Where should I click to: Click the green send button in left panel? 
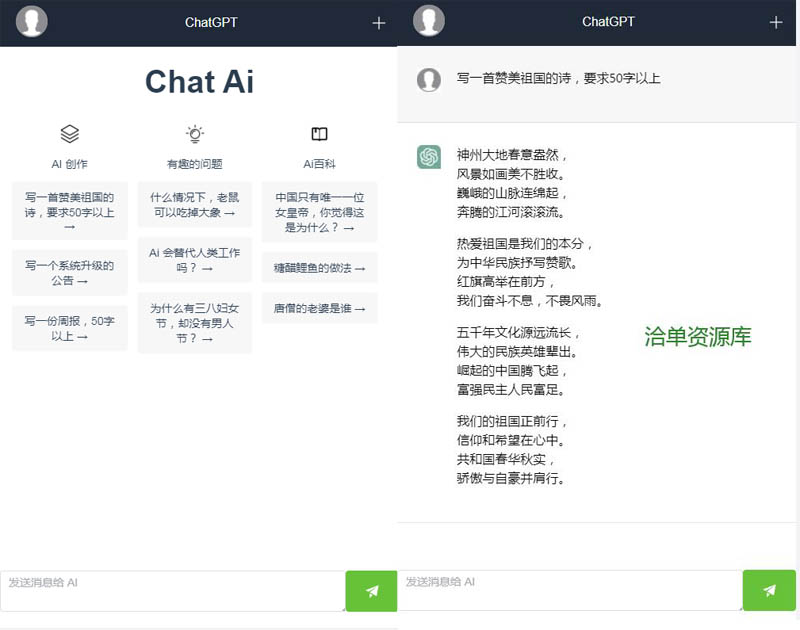click(x=371, y=591)
